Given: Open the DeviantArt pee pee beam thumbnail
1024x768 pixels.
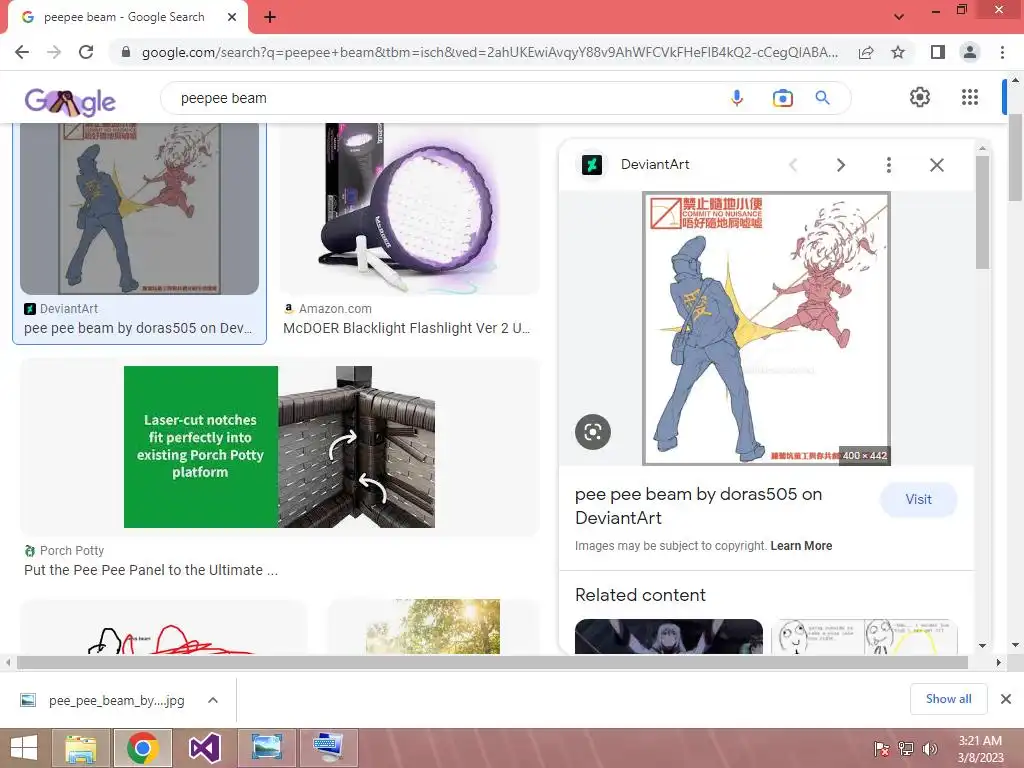Looking at the screenshot, I should tap(140, 208).
